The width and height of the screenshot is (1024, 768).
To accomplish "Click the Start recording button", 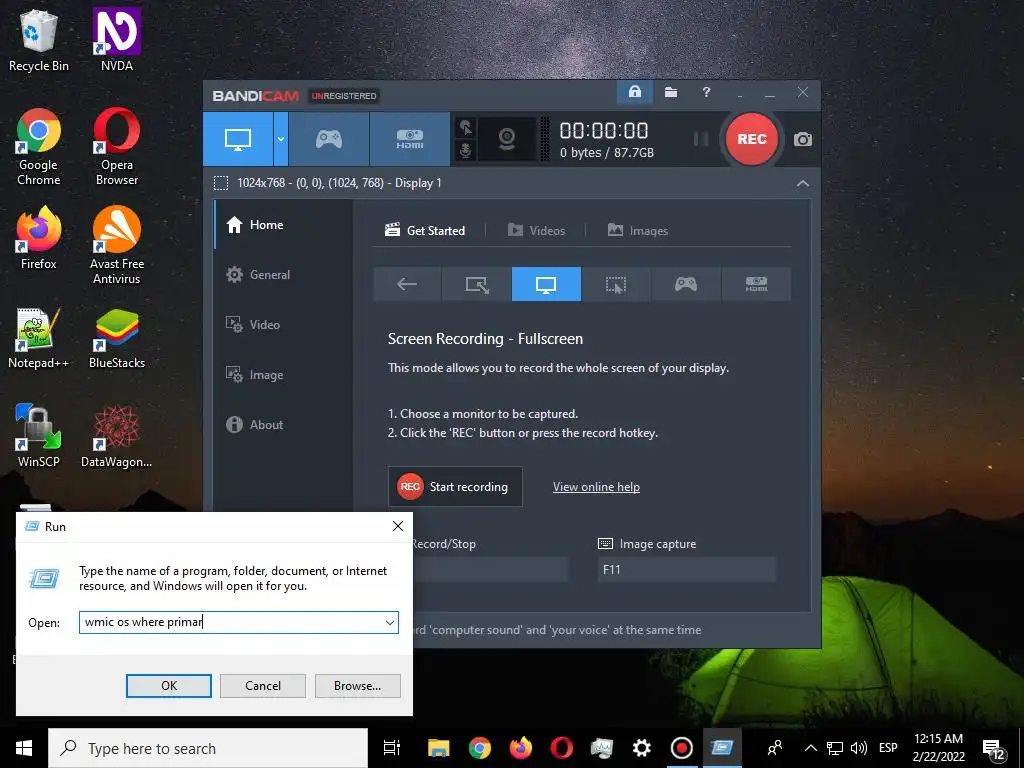I will [455, 487].
